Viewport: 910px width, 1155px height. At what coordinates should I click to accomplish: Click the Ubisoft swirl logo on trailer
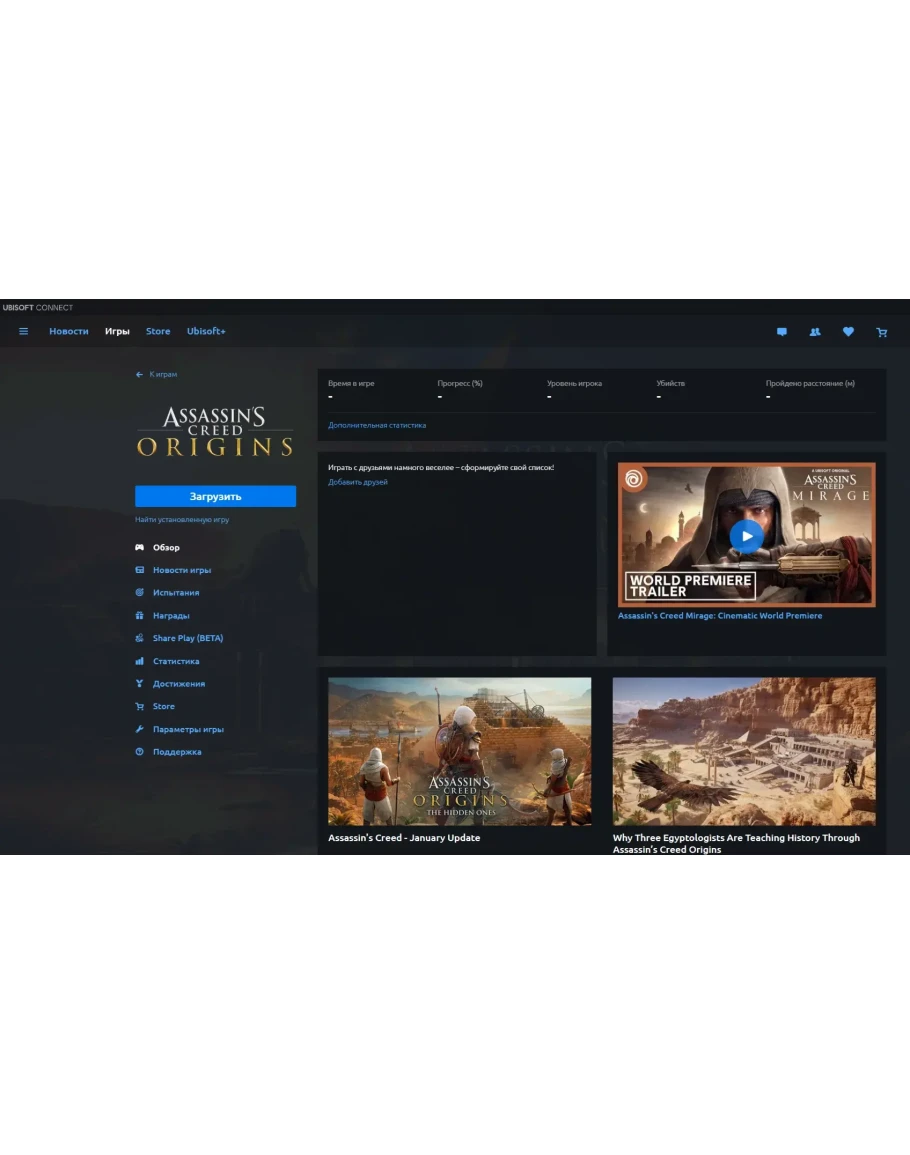point(633,479)
